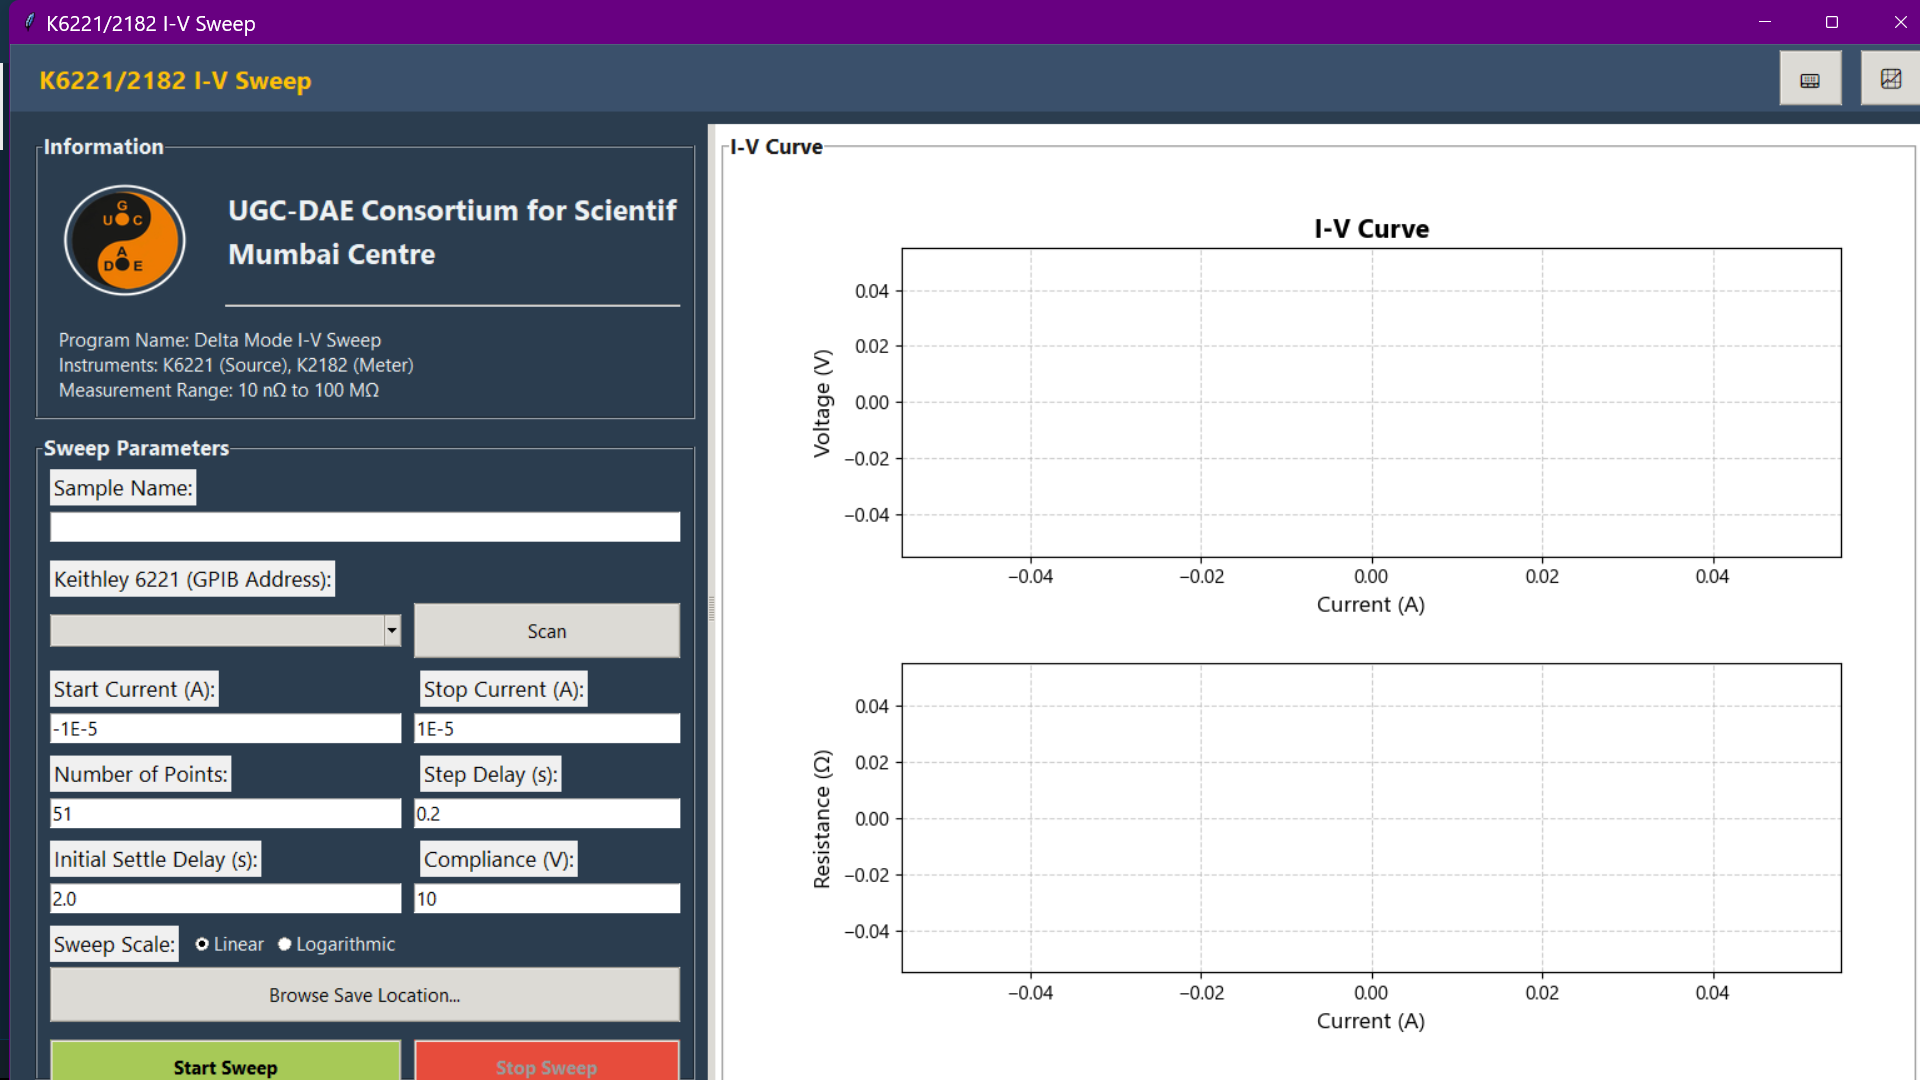Click the app feather icon in title bar
Screen dimensions: 1920x1080
(29, 22)
